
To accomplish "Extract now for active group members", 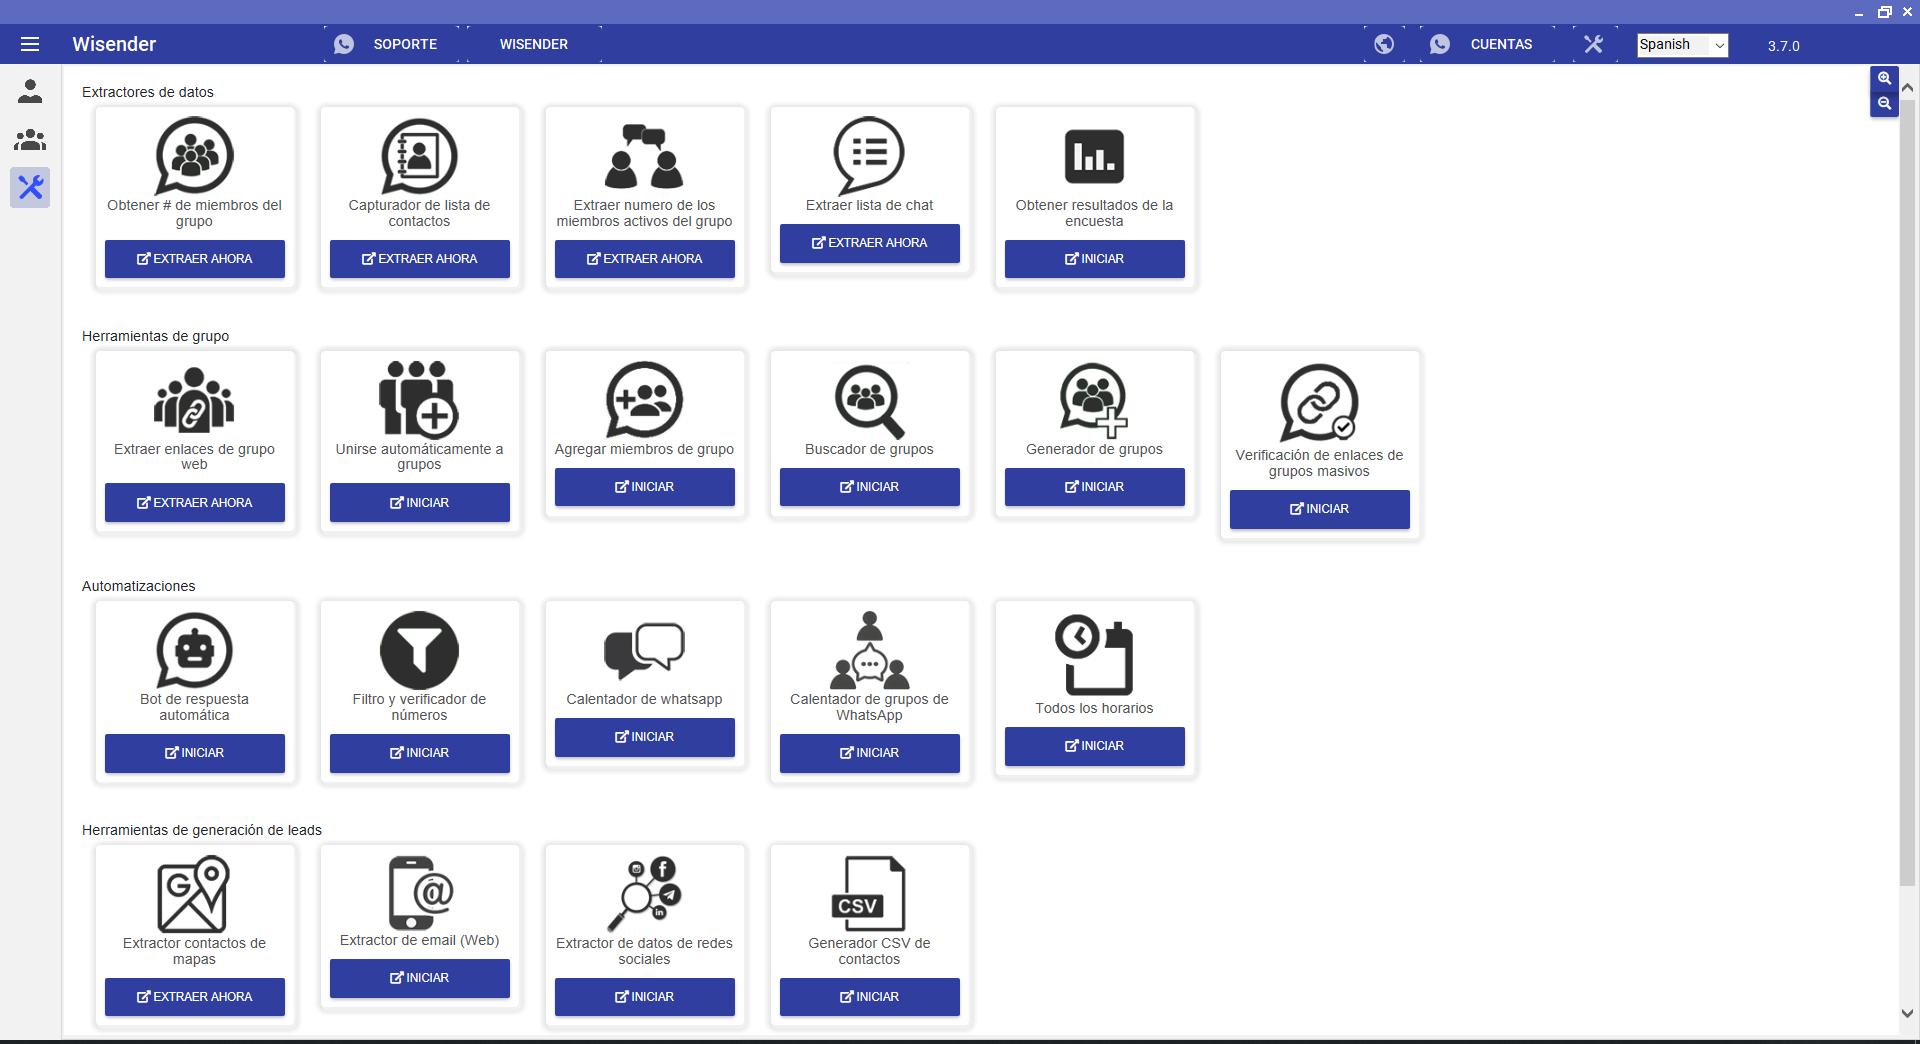I will point(645,259).
